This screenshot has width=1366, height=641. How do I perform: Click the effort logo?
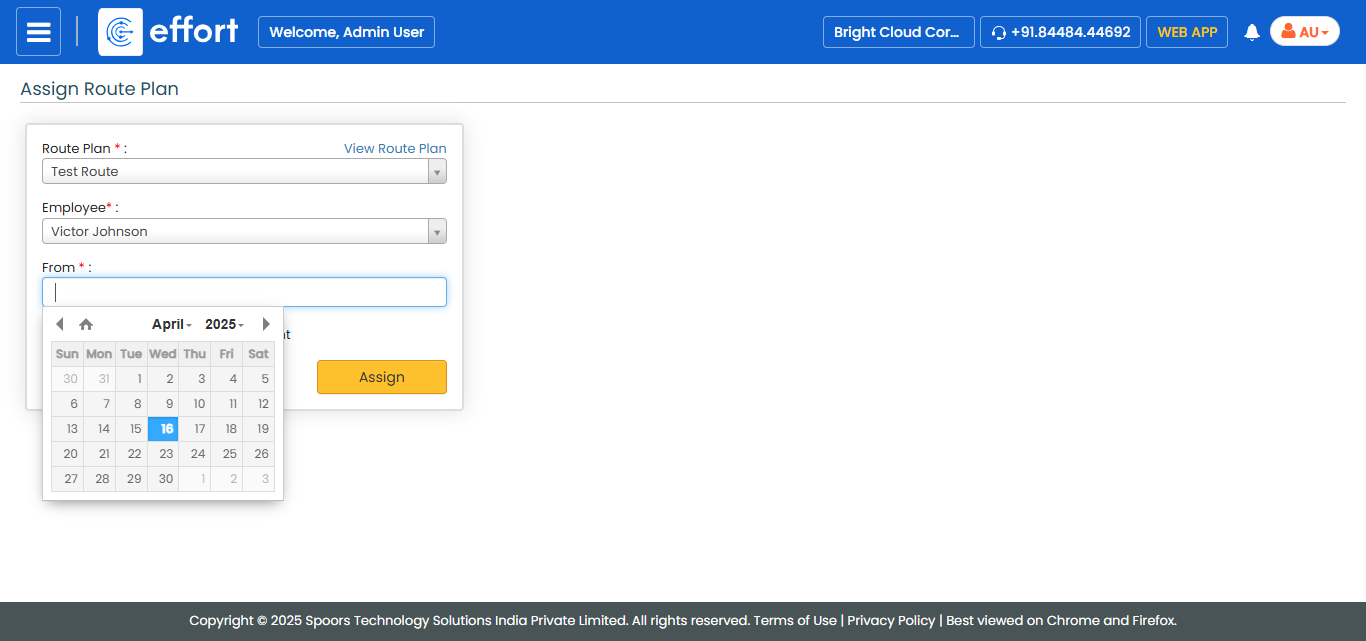(169, 32)
